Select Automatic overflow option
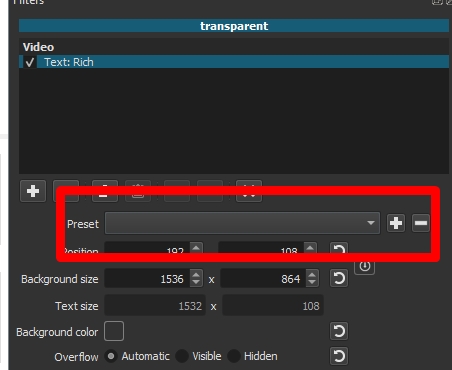Viewport: 452px width, 370px height. click(111, 356)
